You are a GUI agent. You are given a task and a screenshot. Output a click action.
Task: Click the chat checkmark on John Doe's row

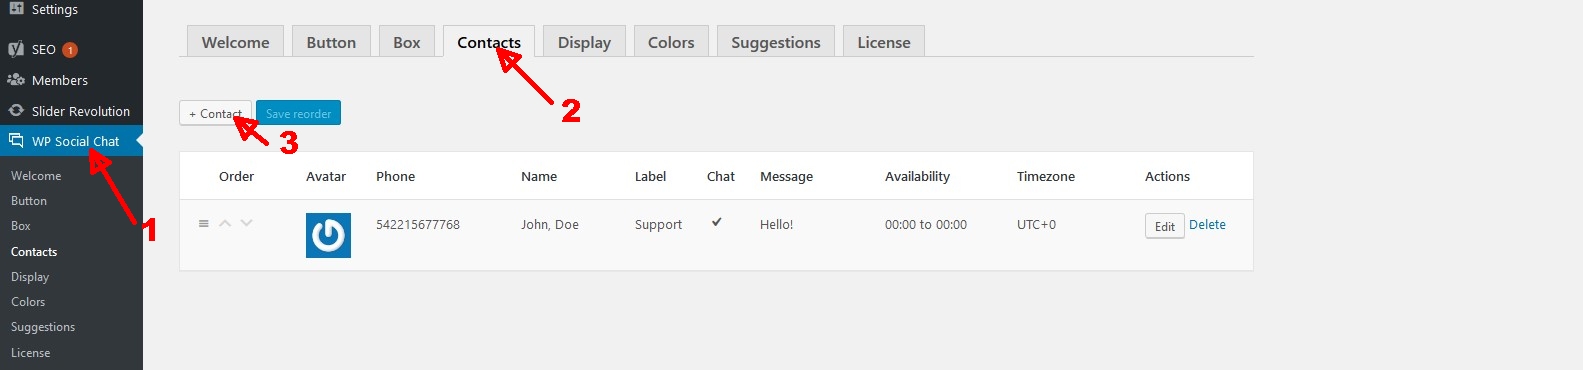click(x=717, y=222)
